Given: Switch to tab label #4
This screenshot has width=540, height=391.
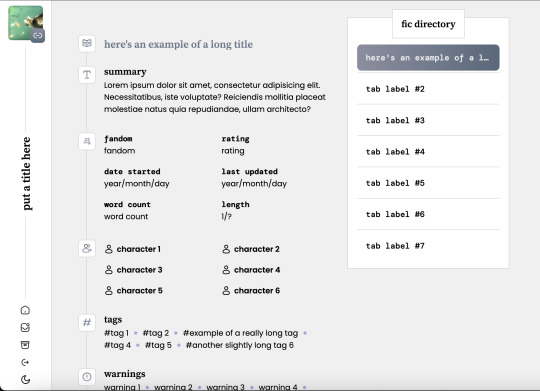Looking at the screenshot, I should [428, 152].
